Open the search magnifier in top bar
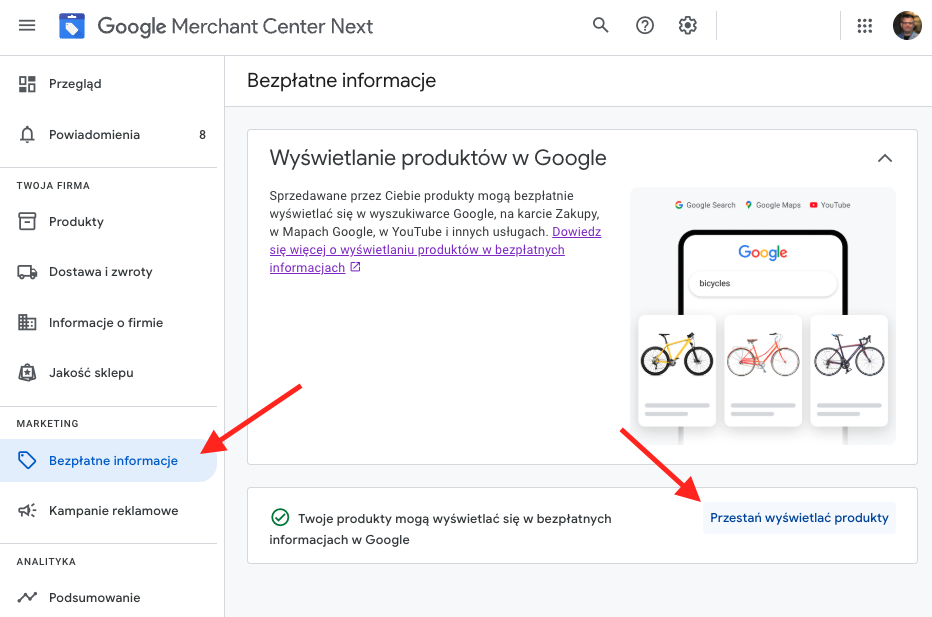932x617 pixels. coord(600,25)
